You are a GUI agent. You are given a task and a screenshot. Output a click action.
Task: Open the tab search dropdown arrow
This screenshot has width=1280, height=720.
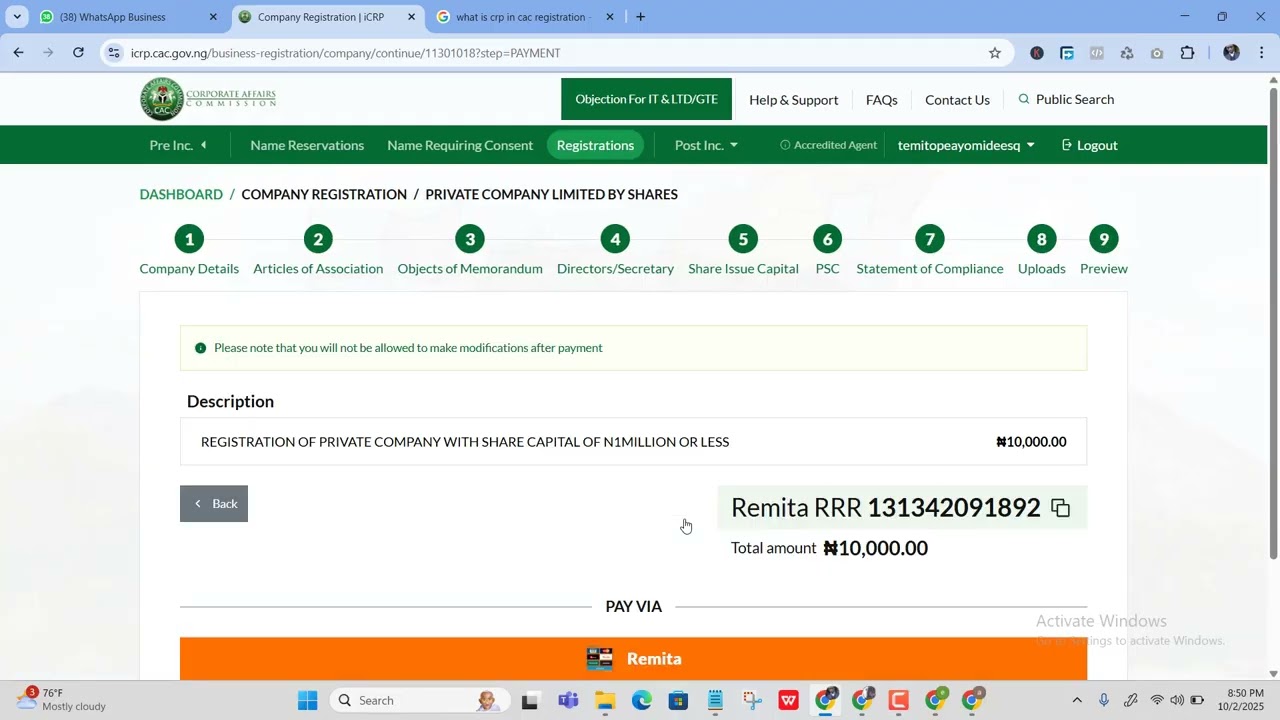click(17, 17)
